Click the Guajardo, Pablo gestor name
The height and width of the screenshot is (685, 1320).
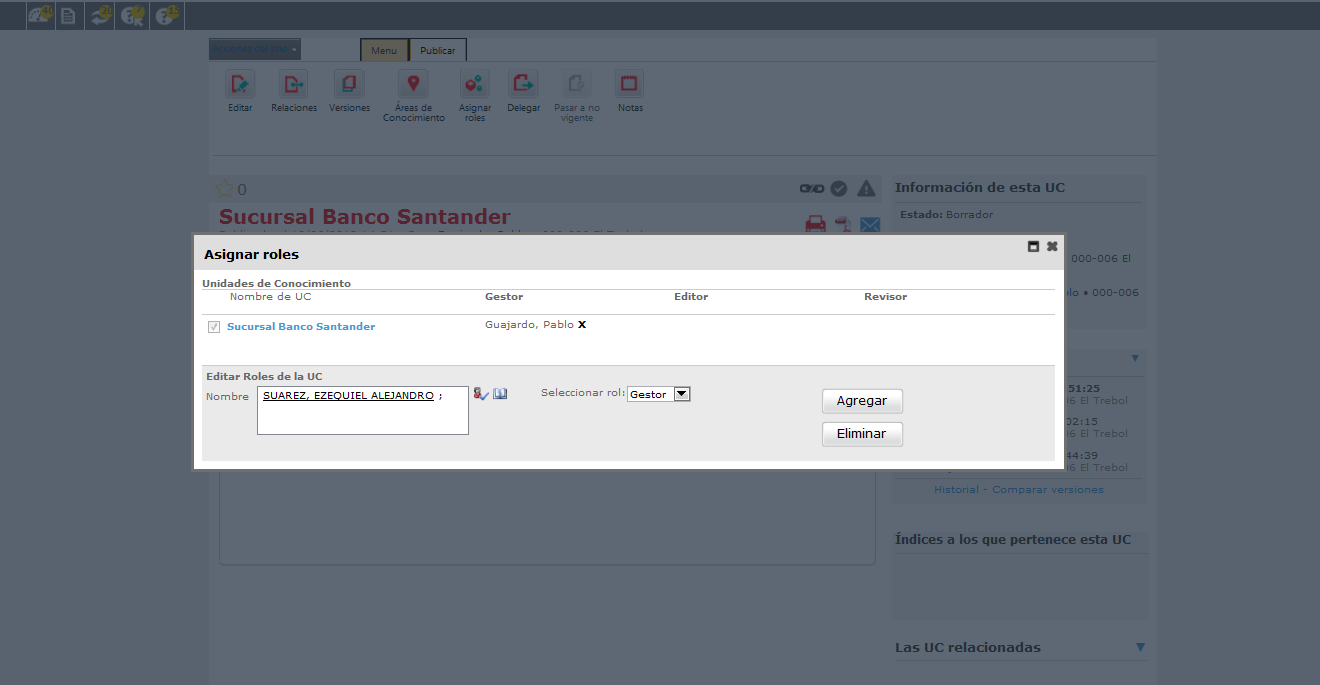pyautogui.click(x=529, y=325)
